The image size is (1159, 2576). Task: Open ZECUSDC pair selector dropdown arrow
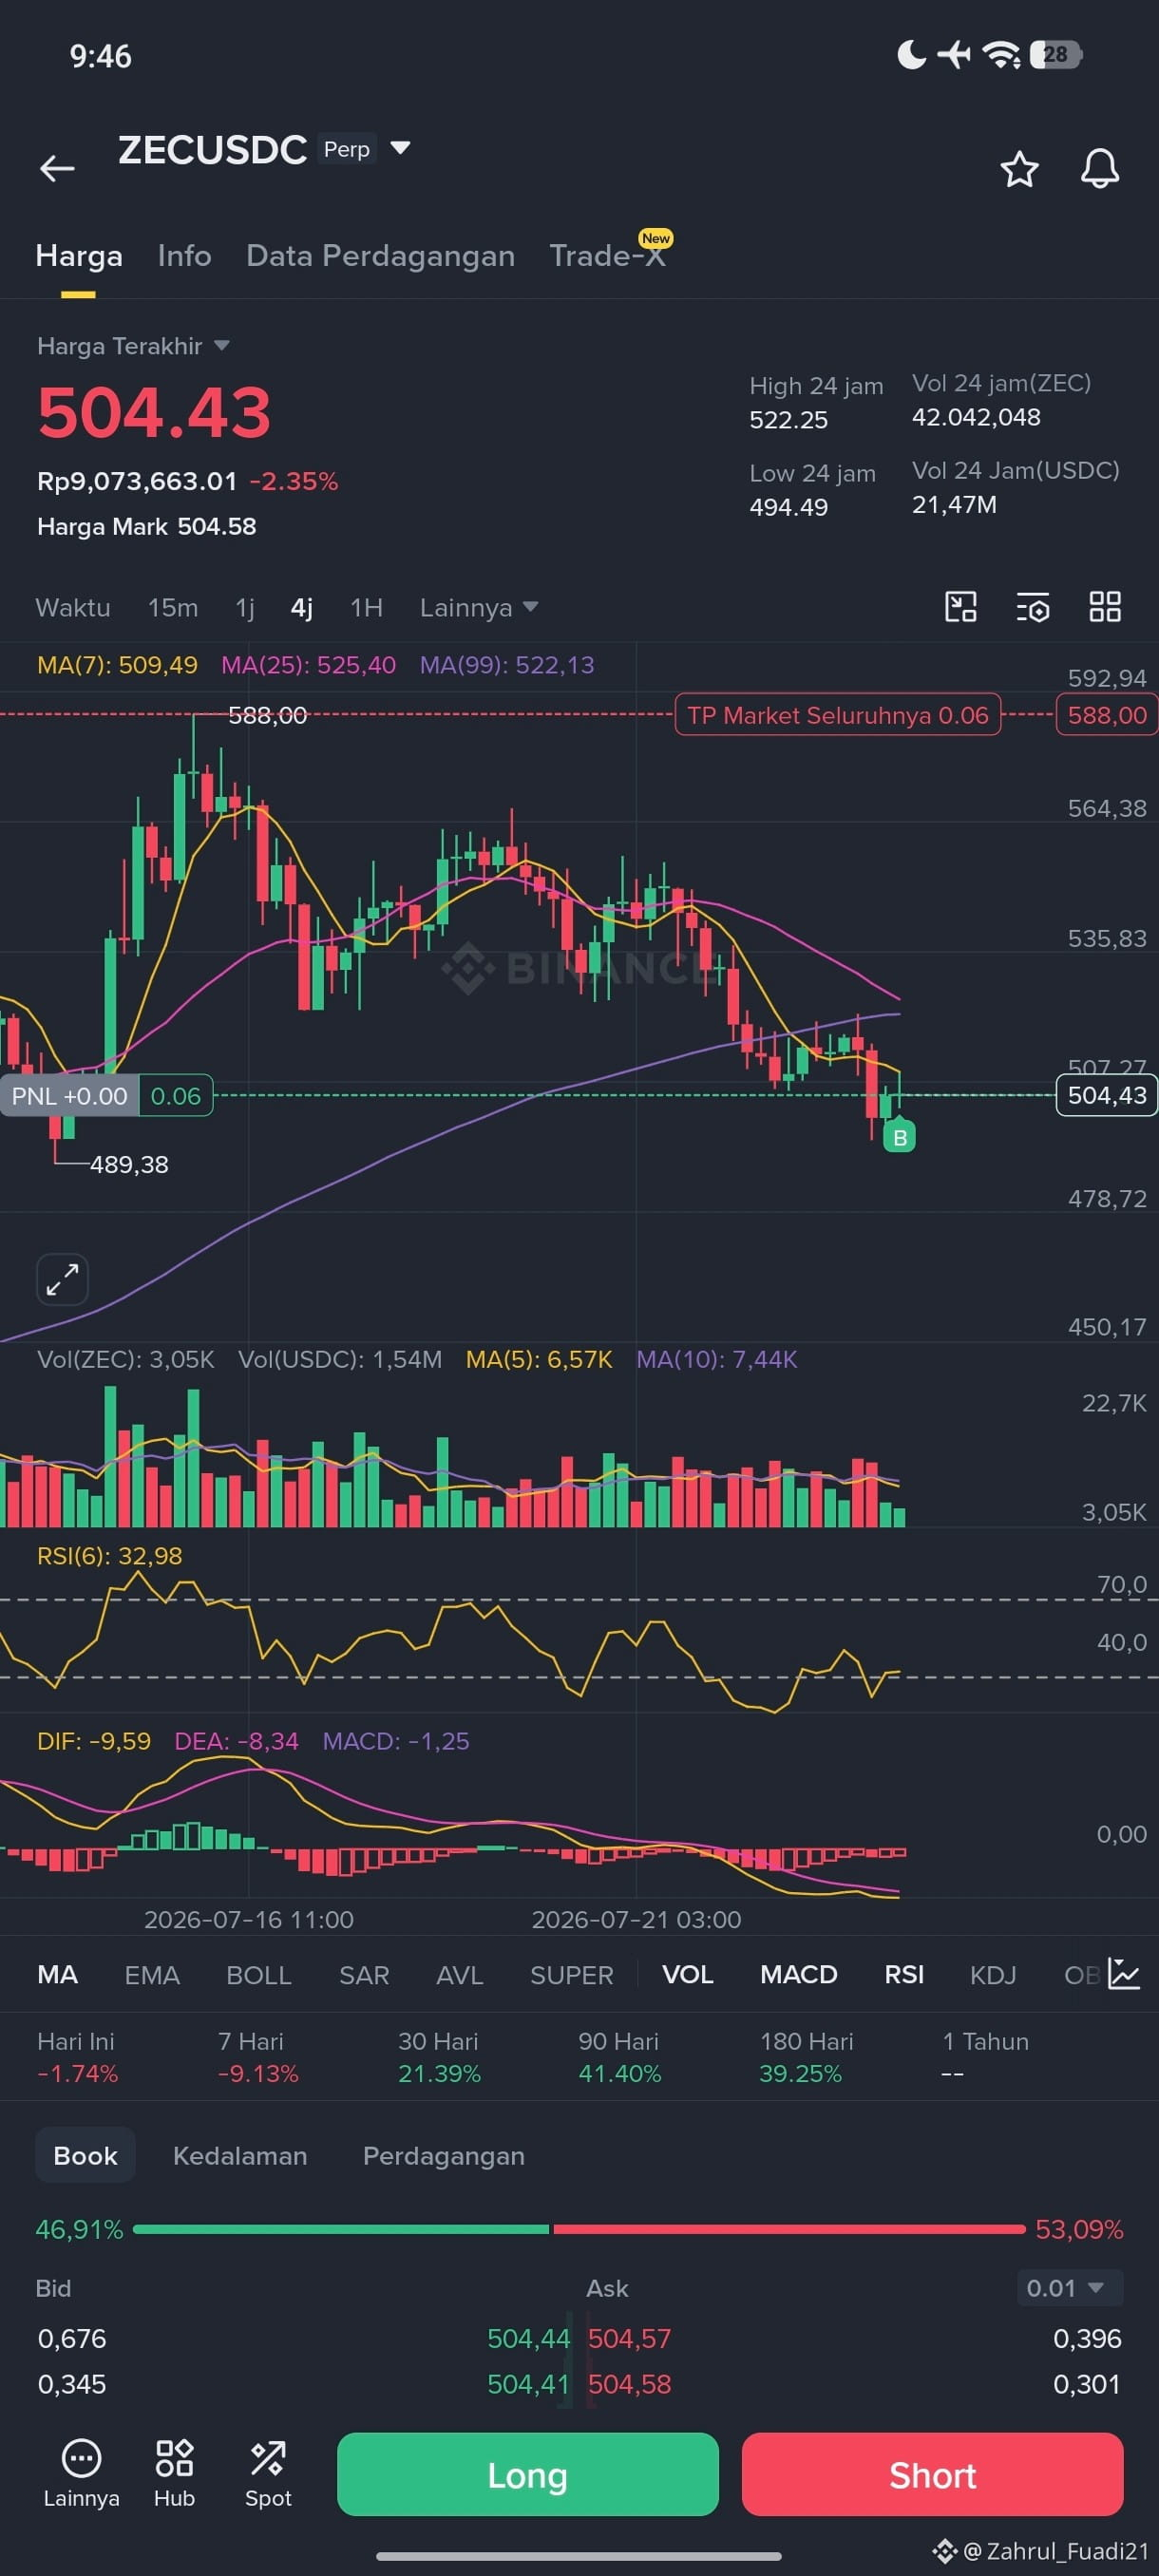coord(400,148)
